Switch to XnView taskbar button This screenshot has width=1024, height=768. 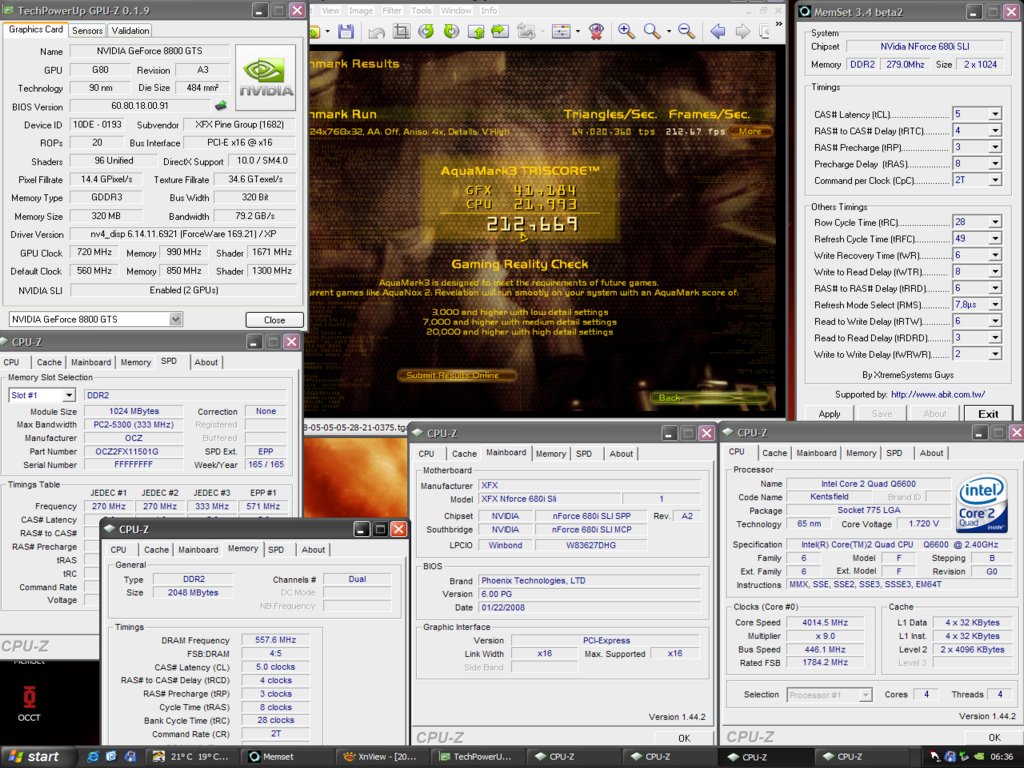tap(383, 756)
